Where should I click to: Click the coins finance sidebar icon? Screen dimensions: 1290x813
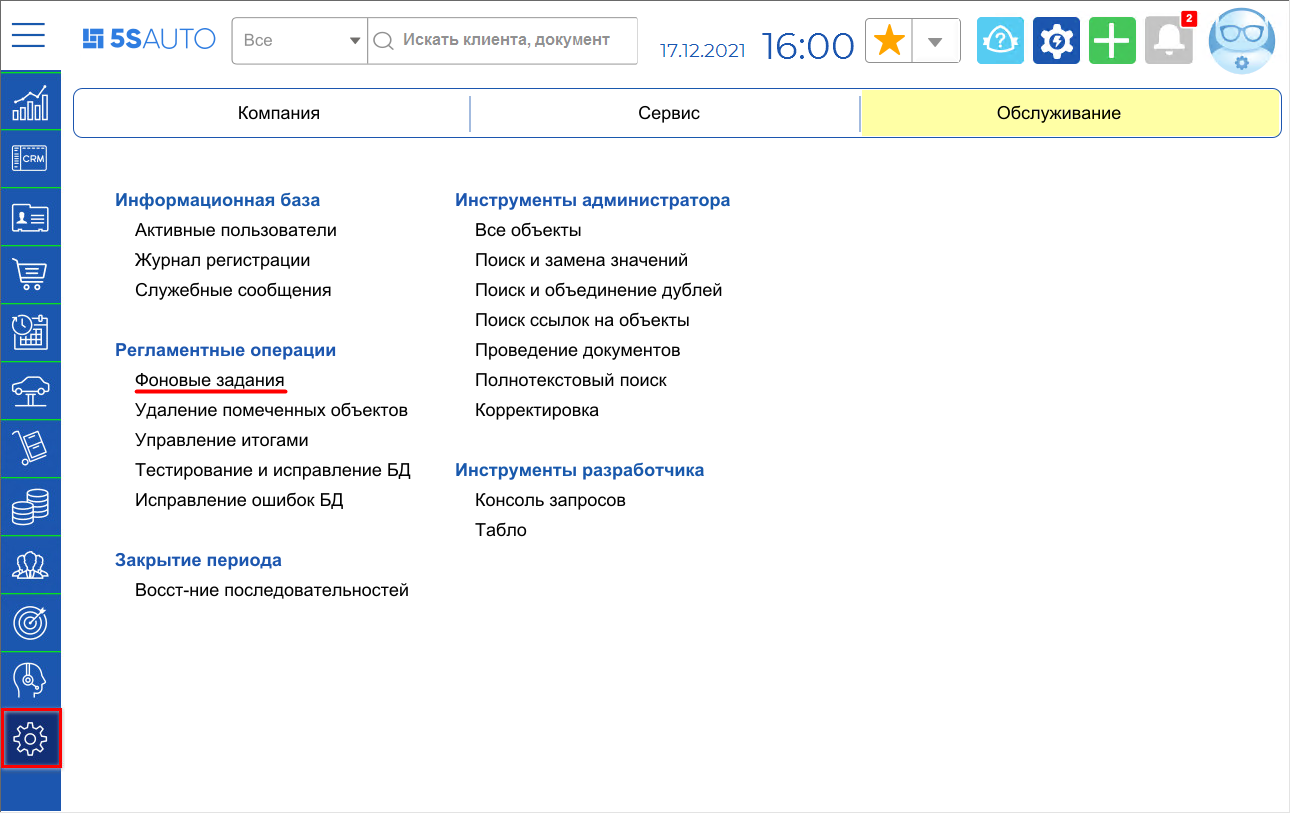[x=30, y=506]
